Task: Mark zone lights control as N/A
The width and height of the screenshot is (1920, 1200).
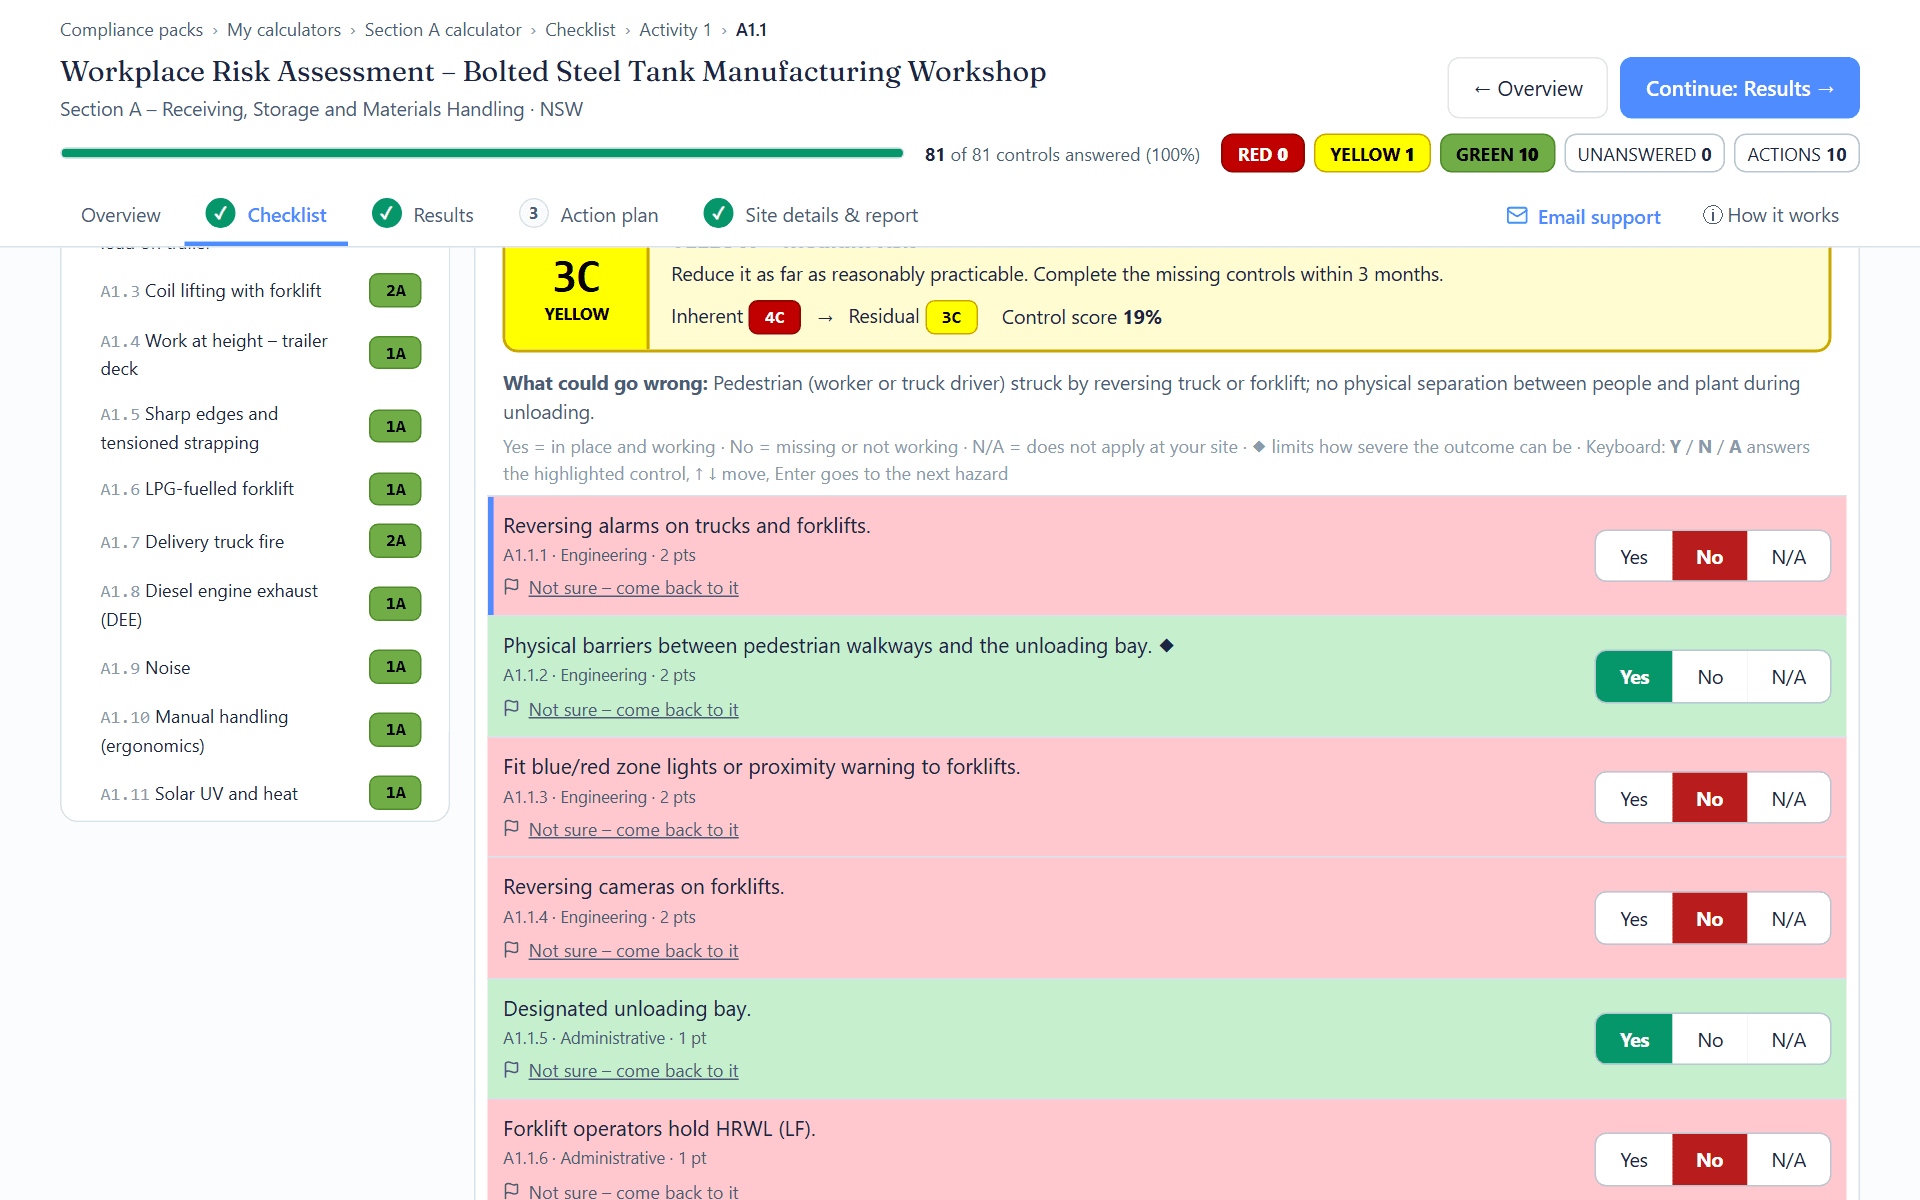Action: pyautogui.click(x=1789, y=798)
